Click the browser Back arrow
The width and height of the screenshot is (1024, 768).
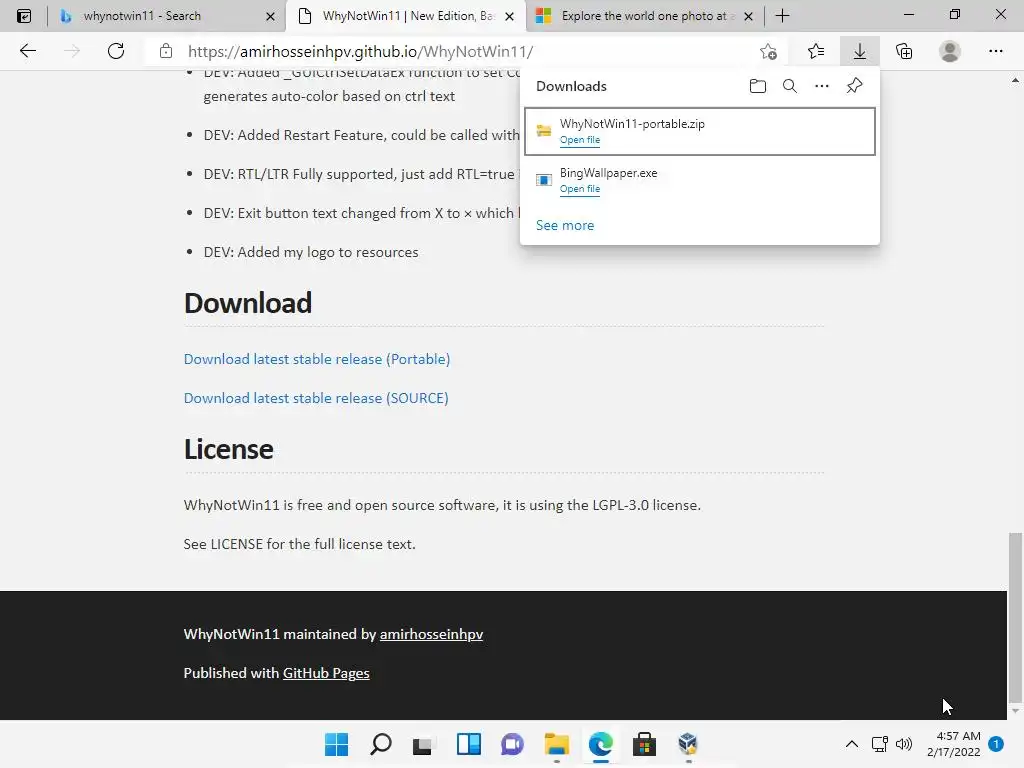pyautogui.click(x=27, y=51)
